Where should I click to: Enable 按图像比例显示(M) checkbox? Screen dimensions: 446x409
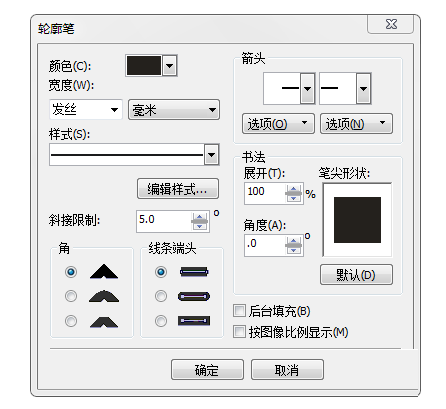pos(239,332)
